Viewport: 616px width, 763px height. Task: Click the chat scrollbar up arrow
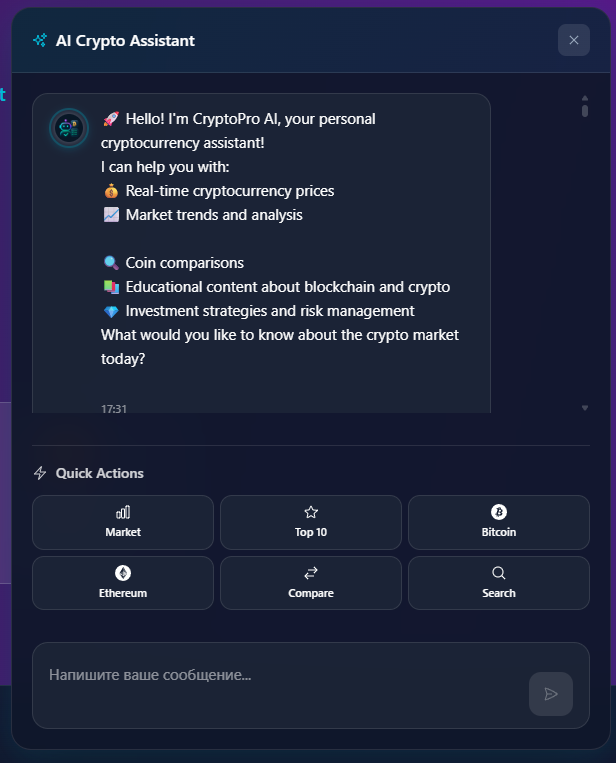click(585, 99)
